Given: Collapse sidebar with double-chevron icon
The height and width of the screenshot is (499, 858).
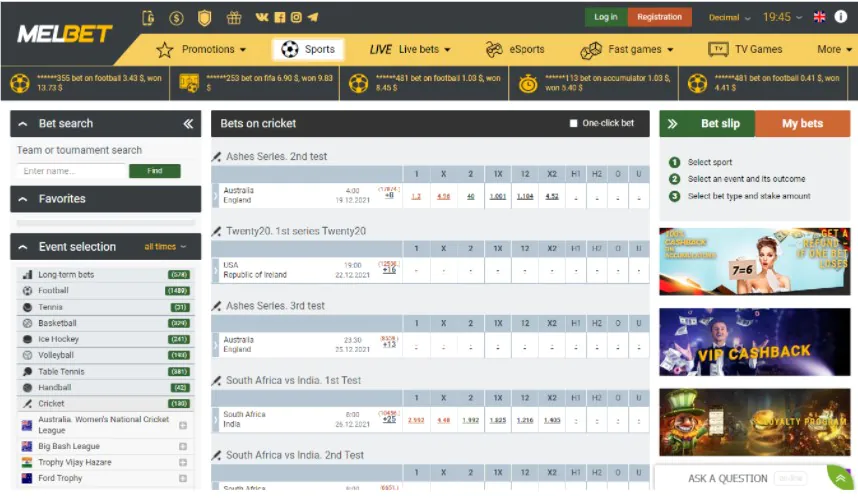Looking at the screenshot, I should pos(188,124).
